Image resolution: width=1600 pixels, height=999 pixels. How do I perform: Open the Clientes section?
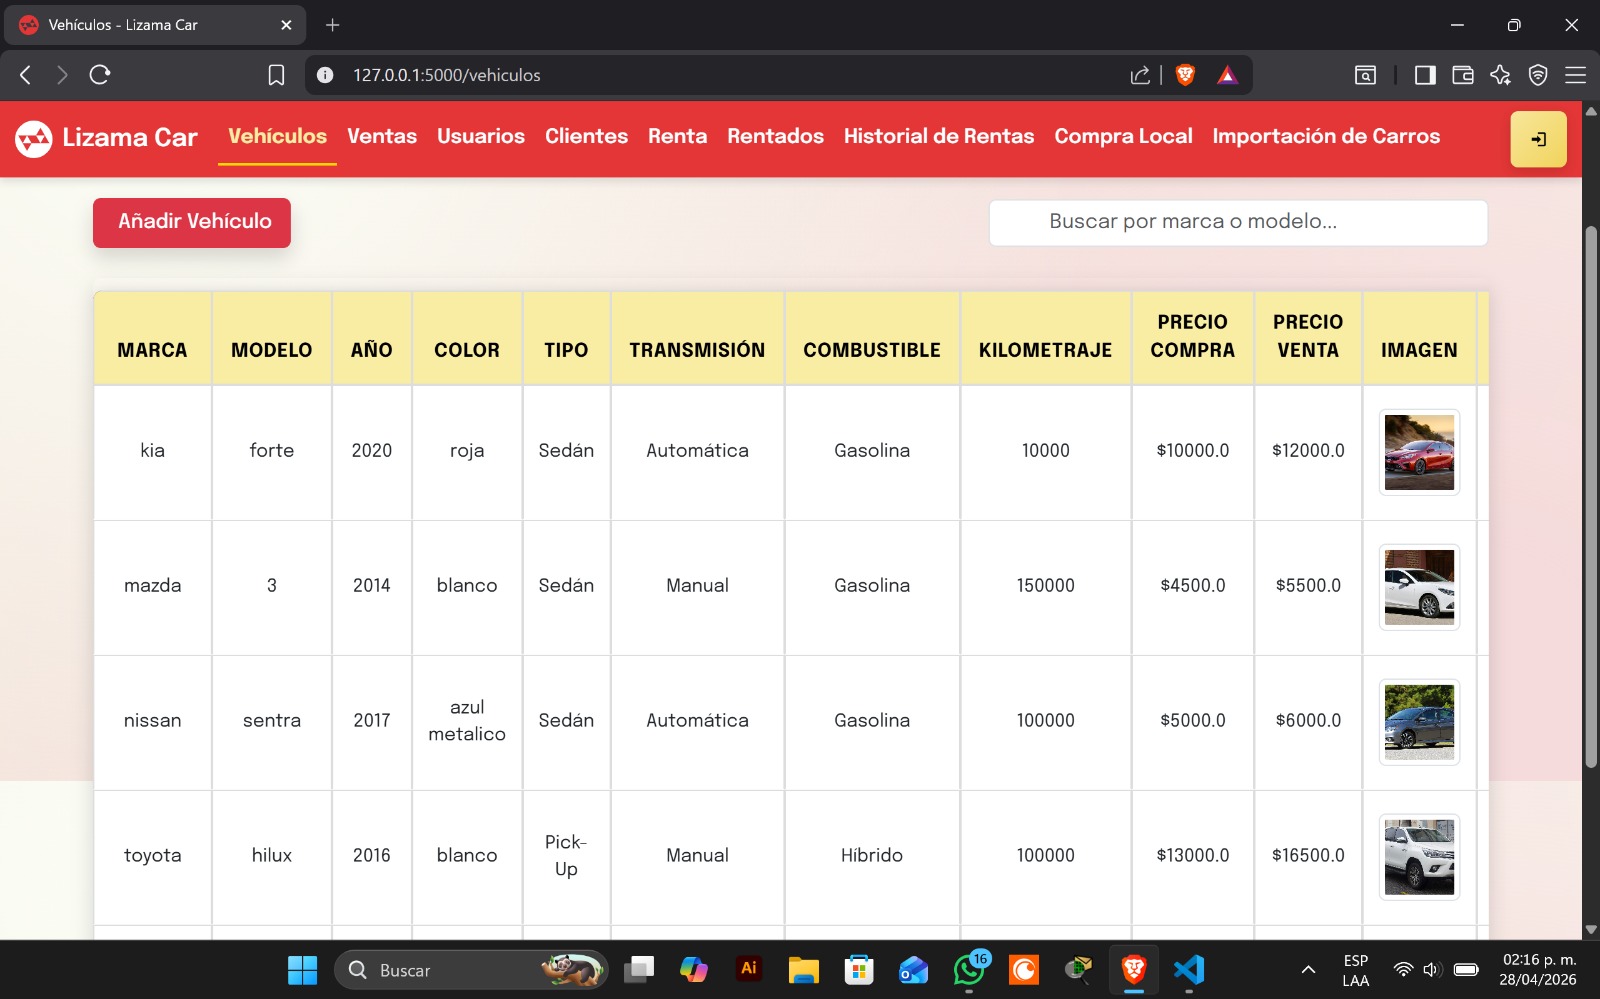coord(586,137)
